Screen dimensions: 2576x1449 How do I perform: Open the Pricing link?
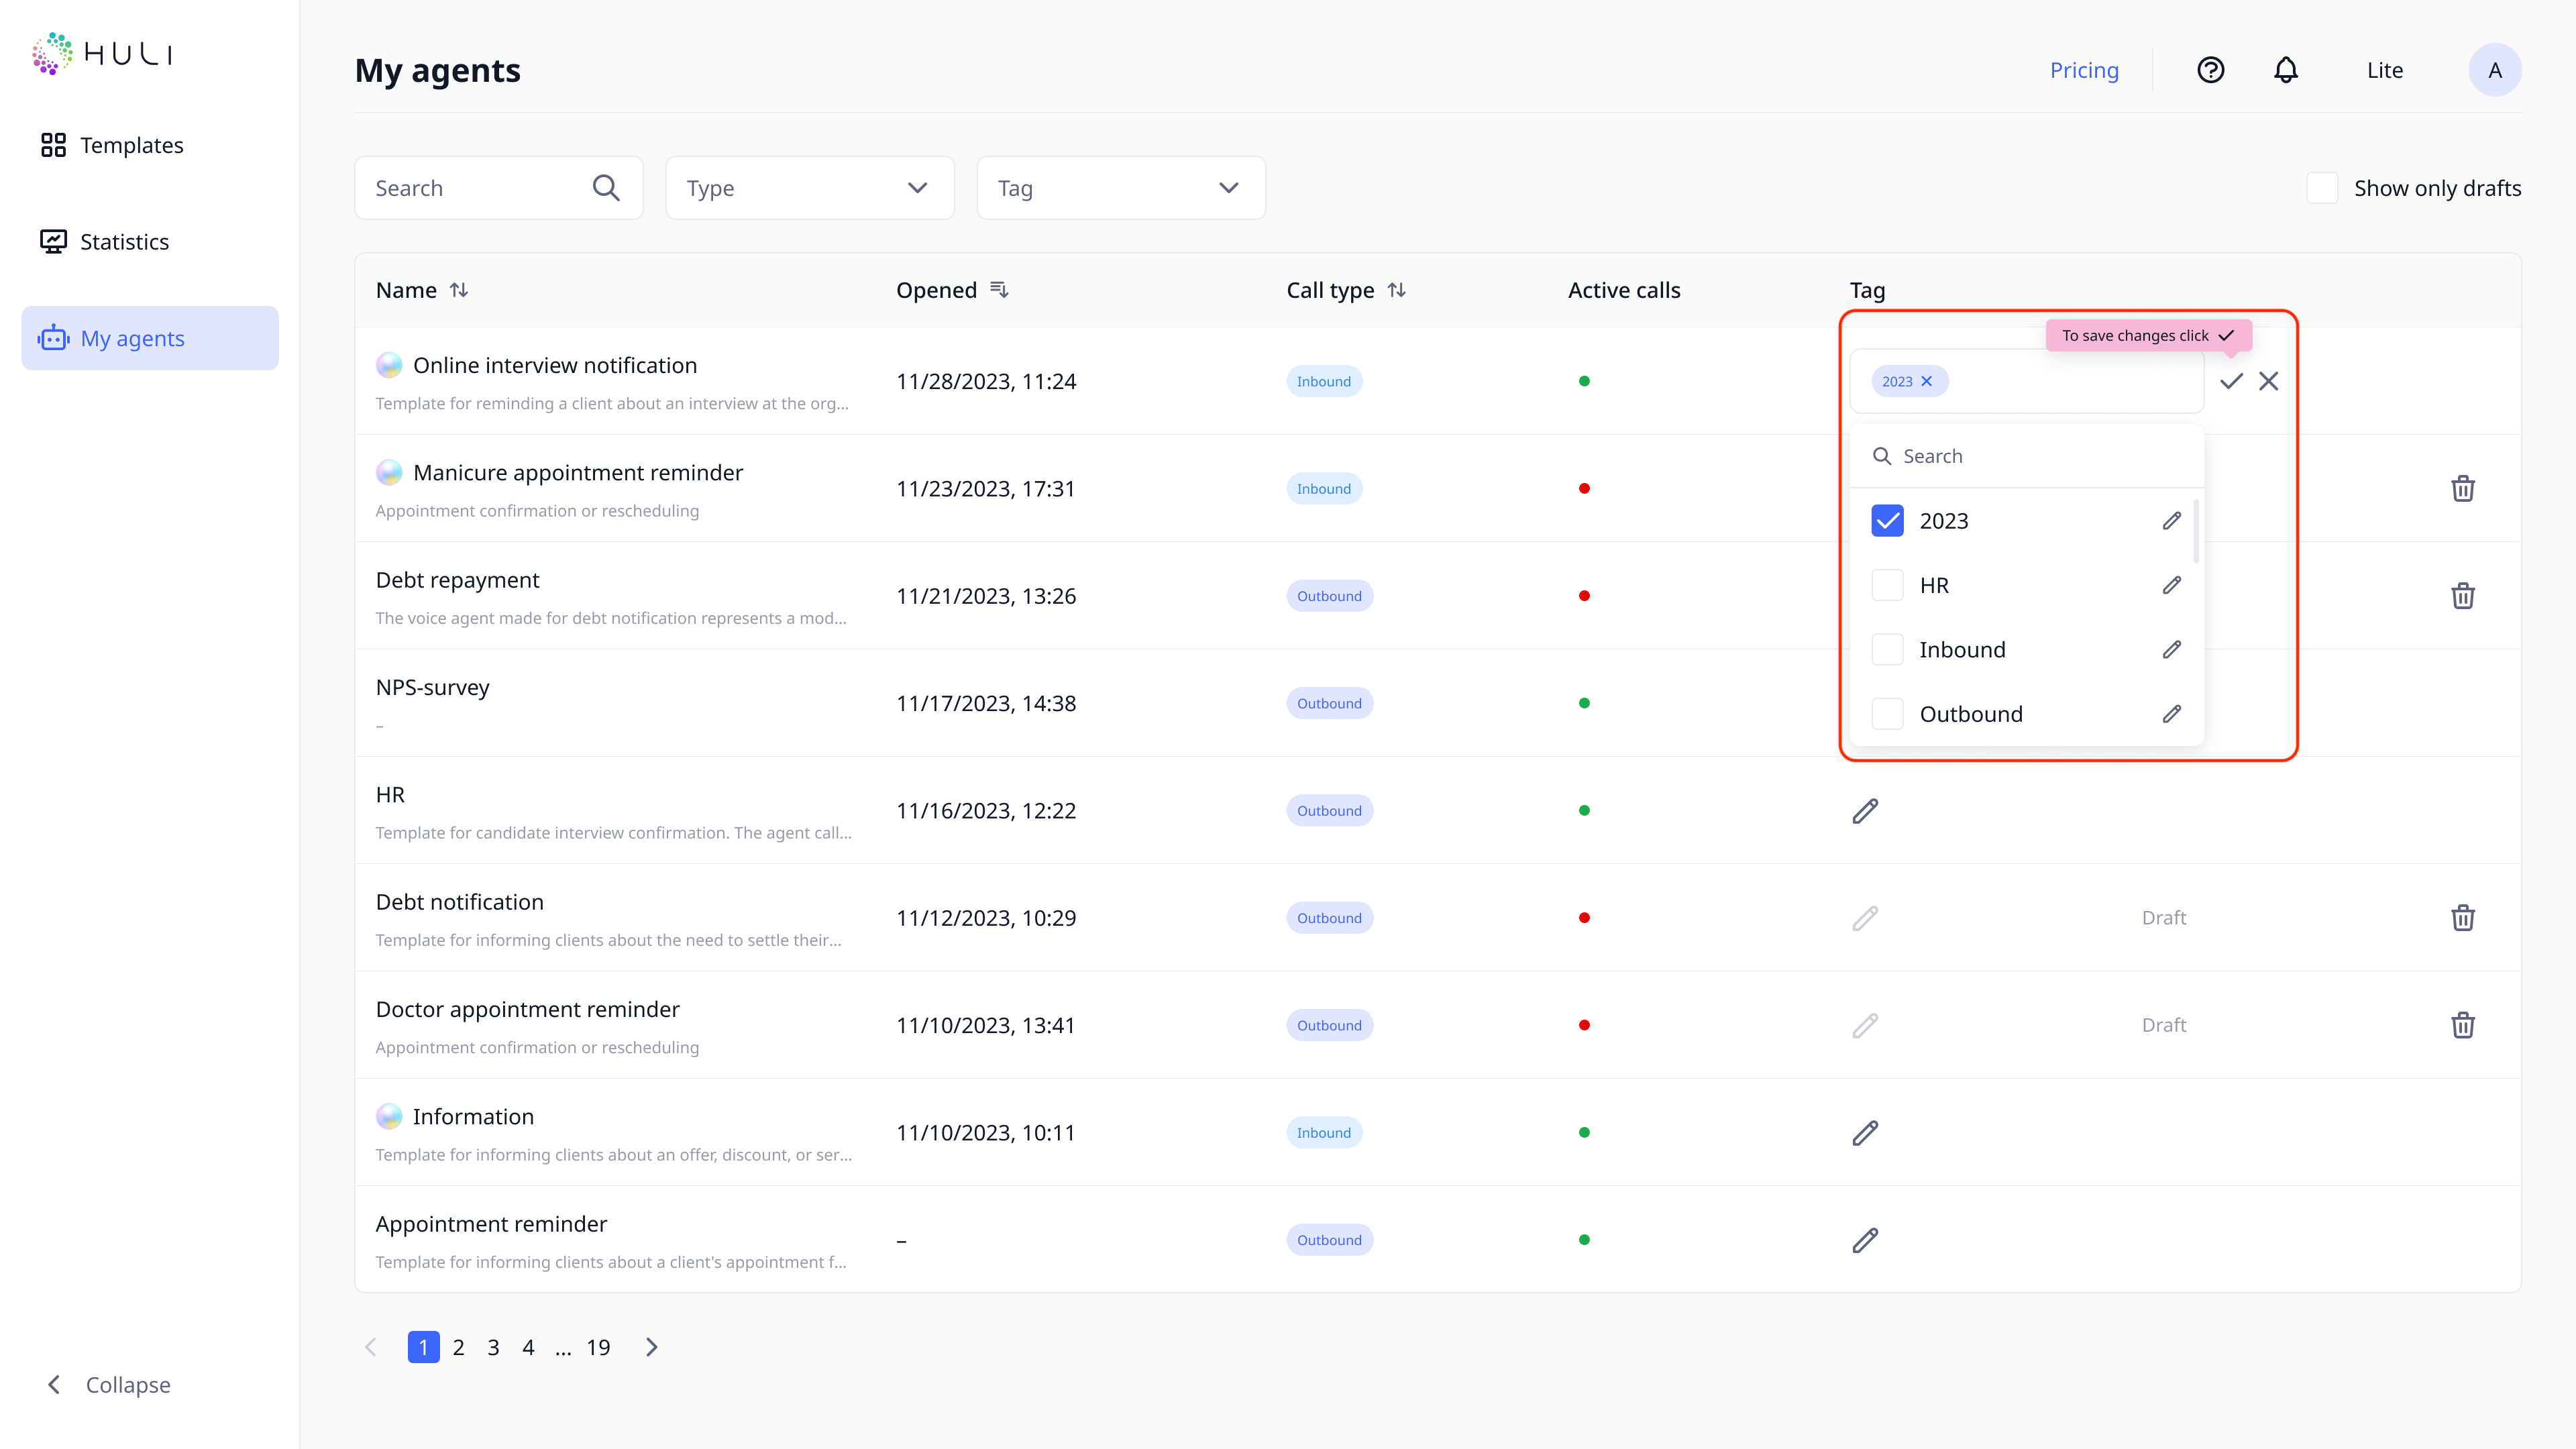click(2084, 70)
